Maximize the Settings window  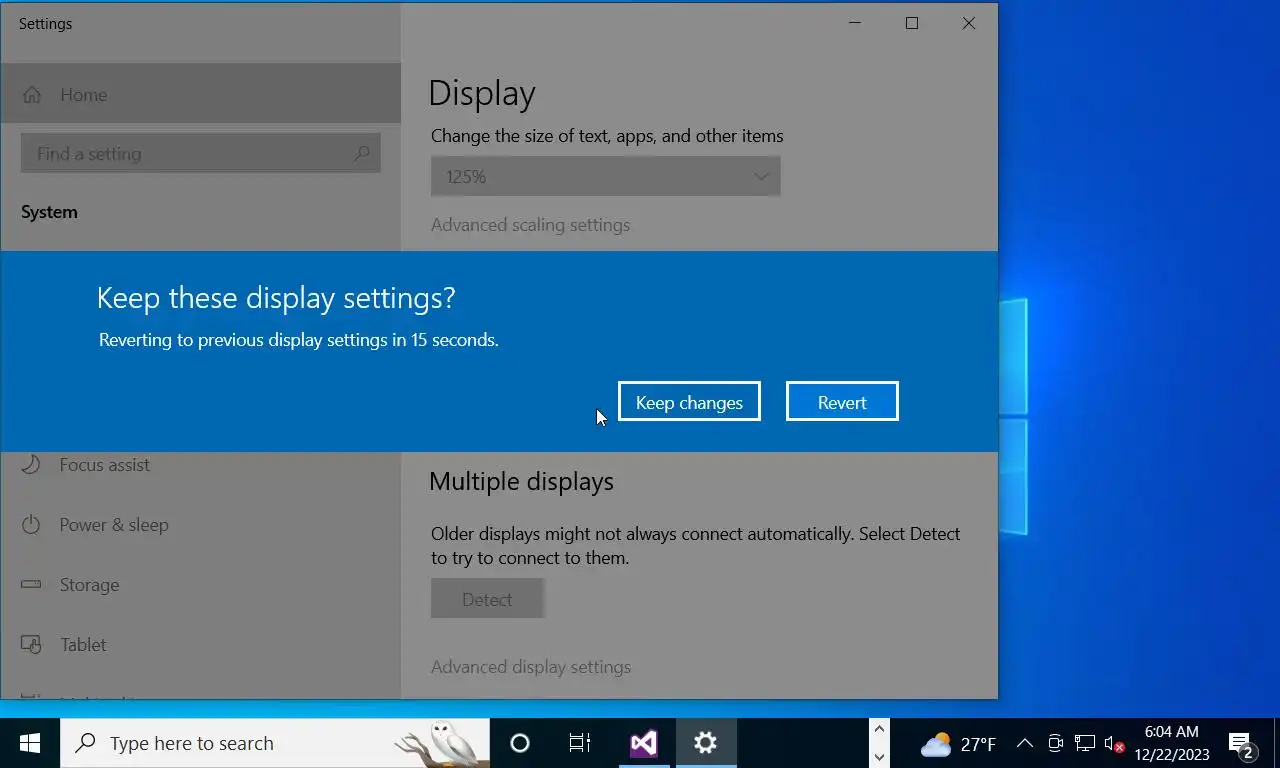tap(912, 23)
